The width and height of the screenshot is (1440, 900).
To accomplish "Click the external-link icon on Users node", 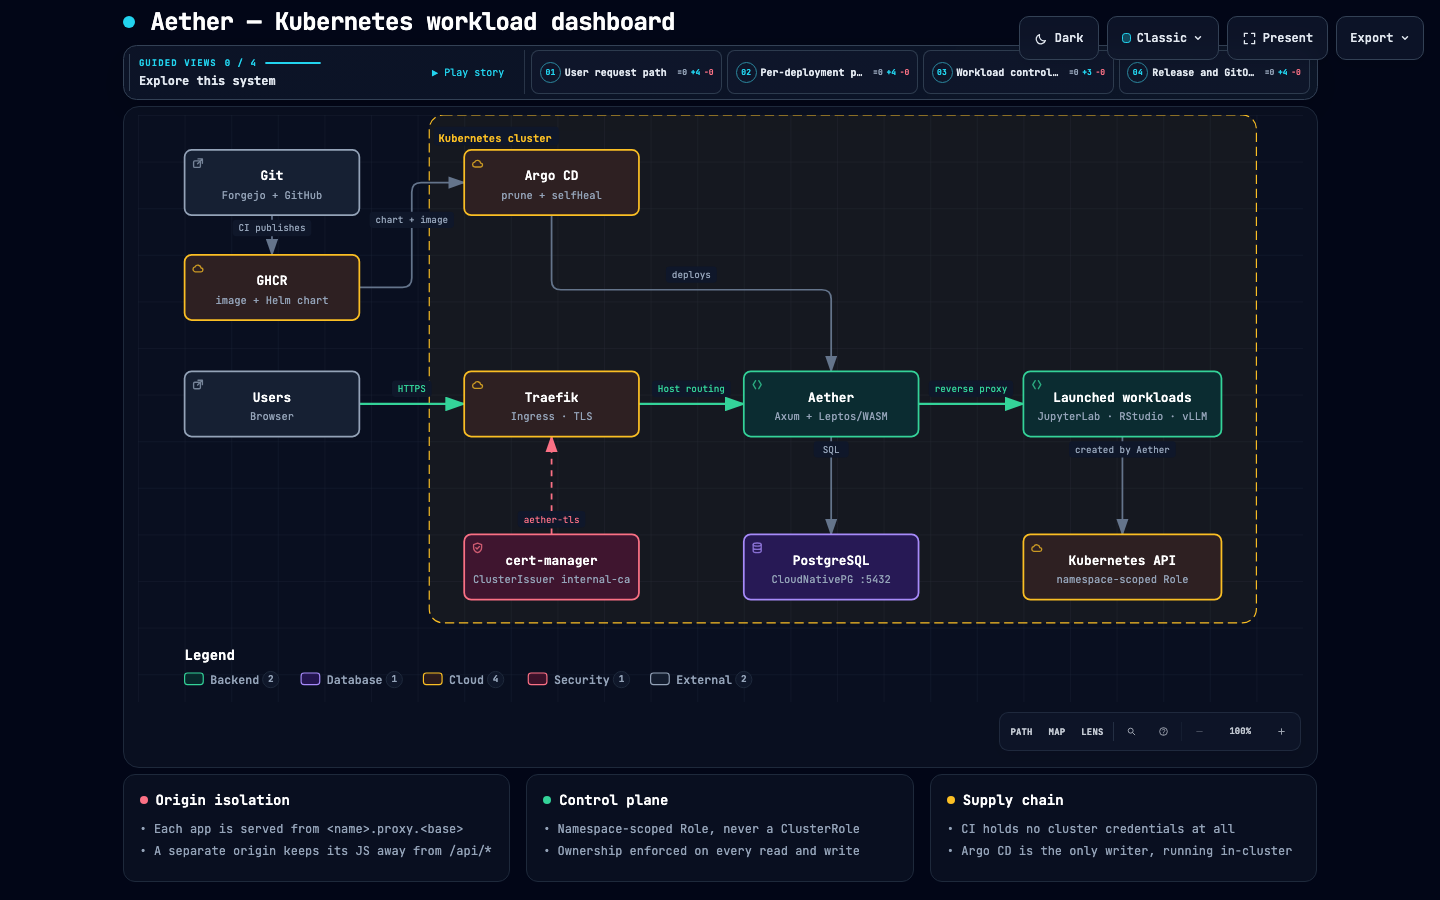I will pyautogui.click(x=198, y=385).
